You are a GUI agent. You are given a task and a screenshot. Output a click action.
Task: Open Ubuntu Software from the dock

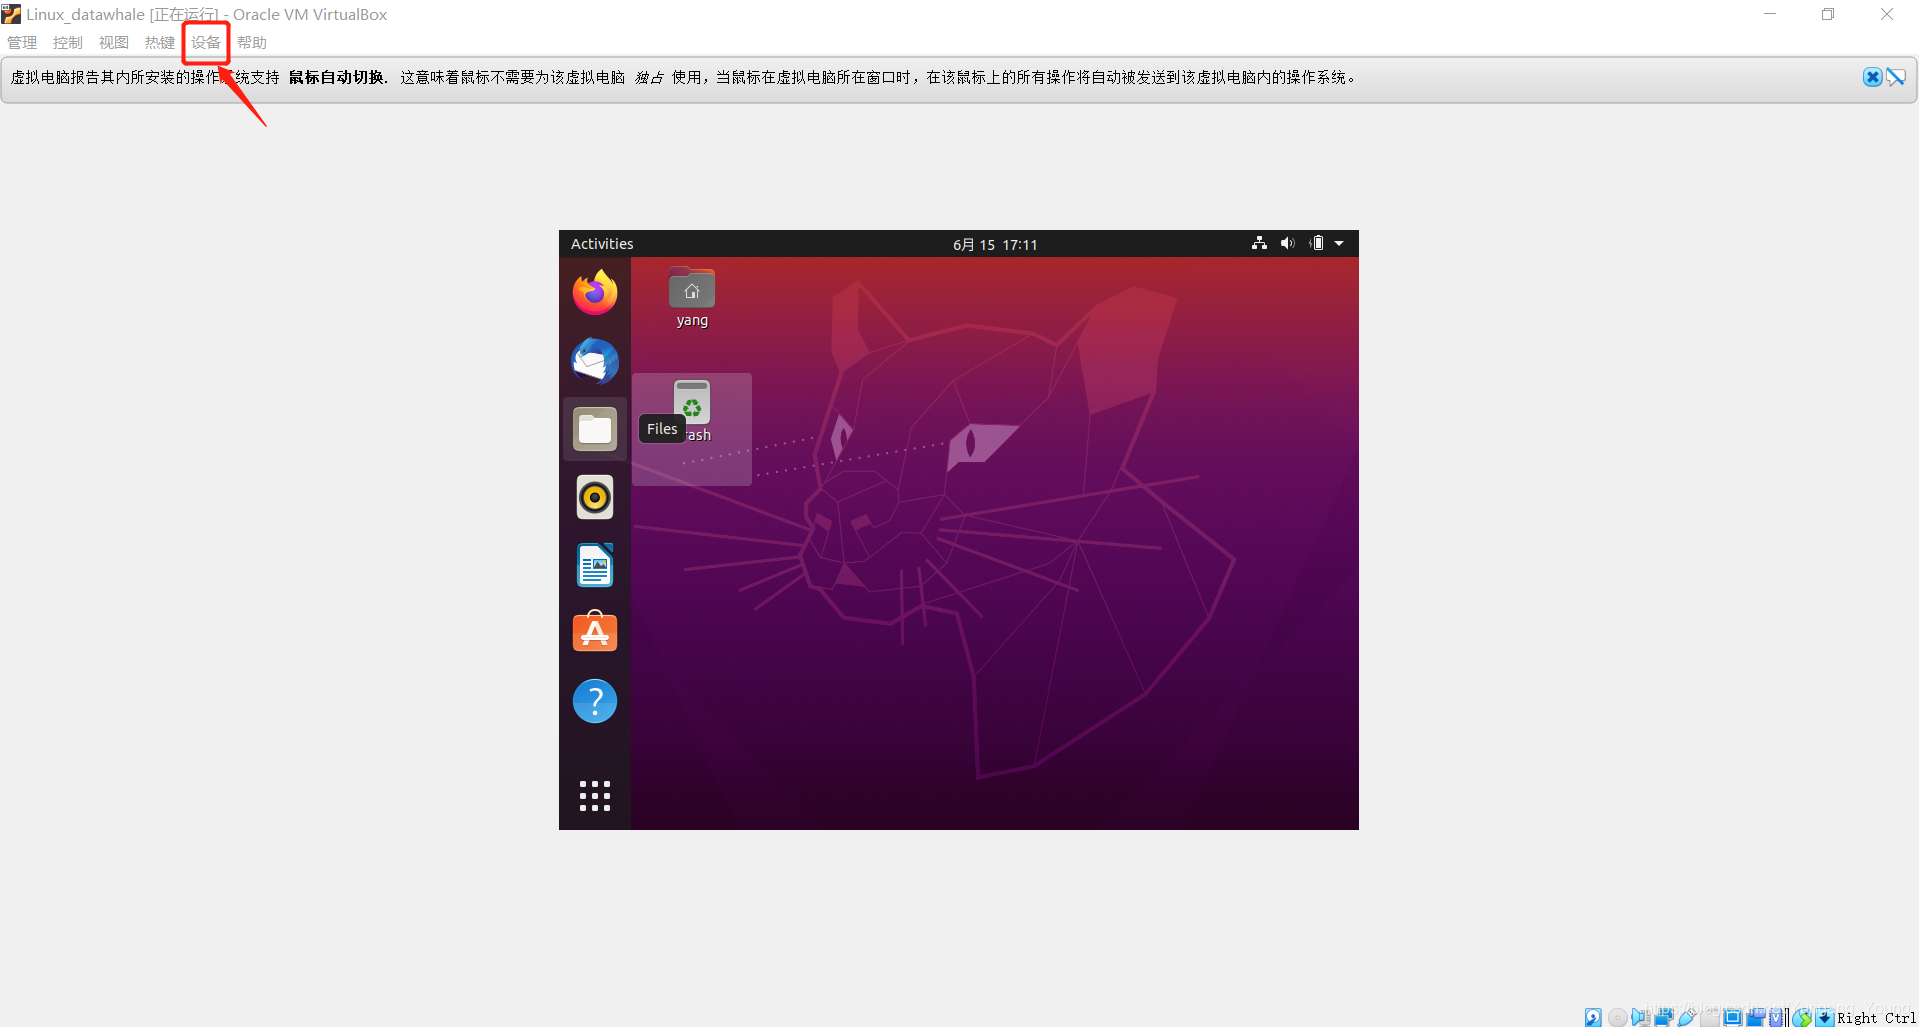(595, 632)
